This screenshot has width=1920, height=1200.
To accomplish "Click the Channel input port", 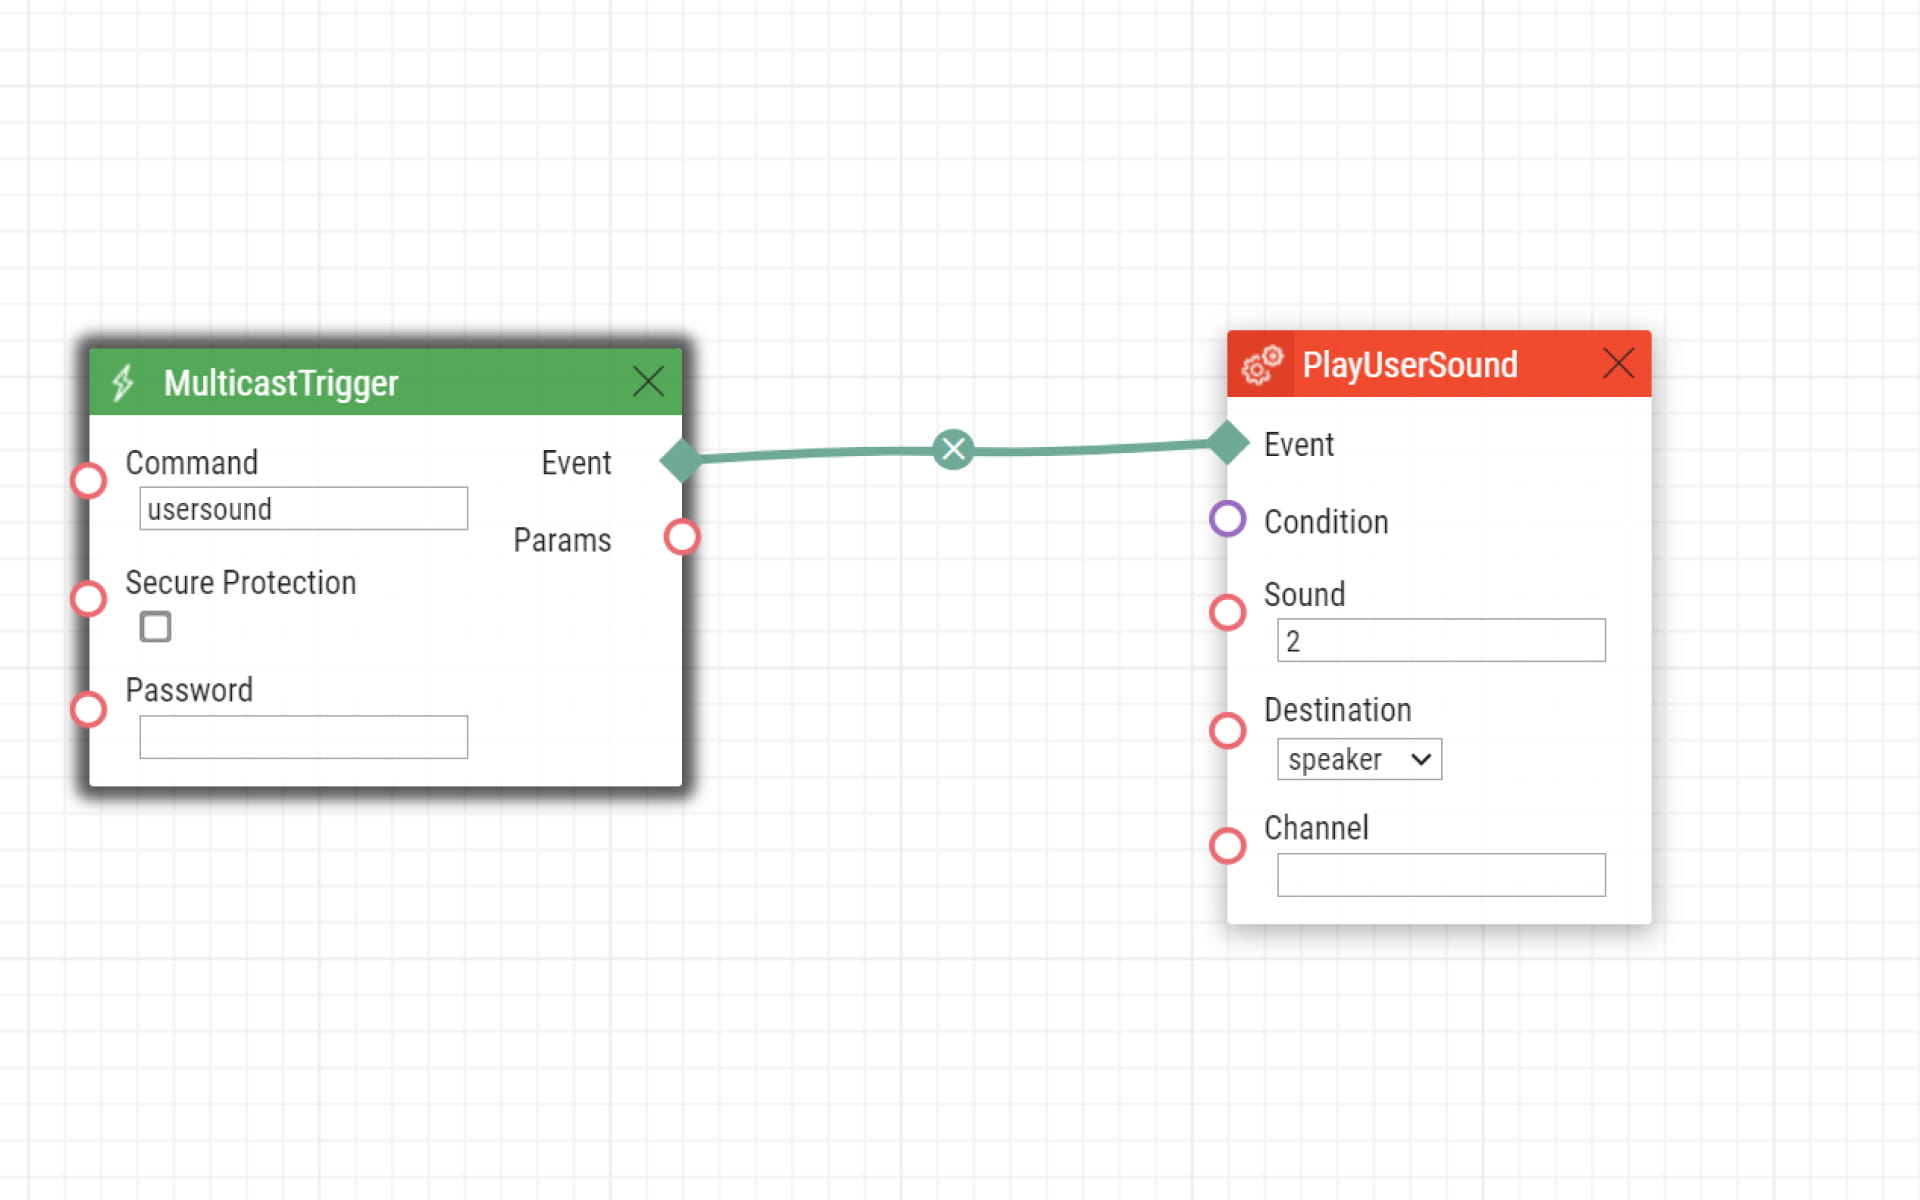I will click(1228, 846).
